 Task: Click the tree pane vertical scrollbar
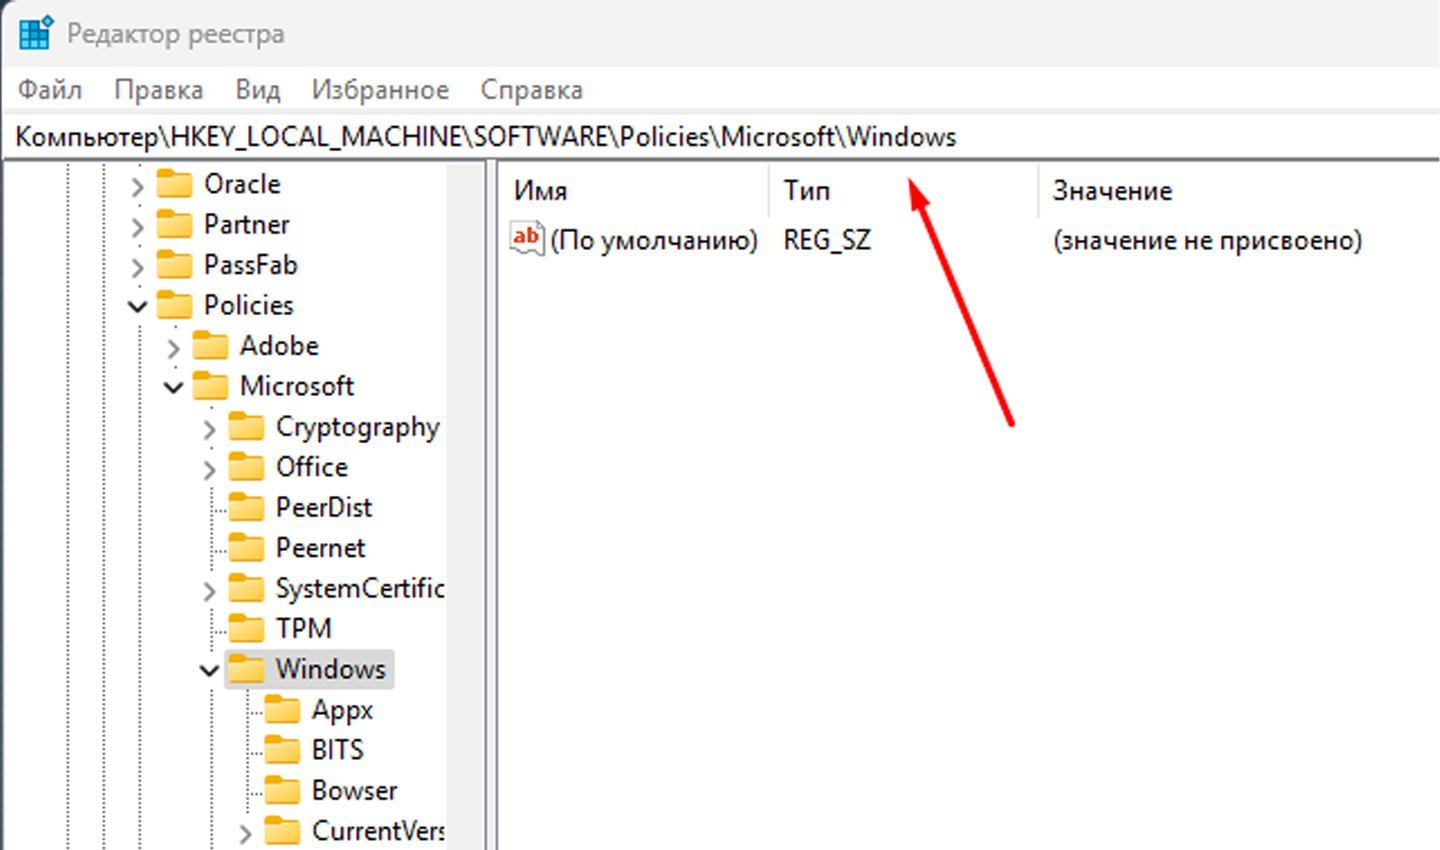click(x=465, y=505)
